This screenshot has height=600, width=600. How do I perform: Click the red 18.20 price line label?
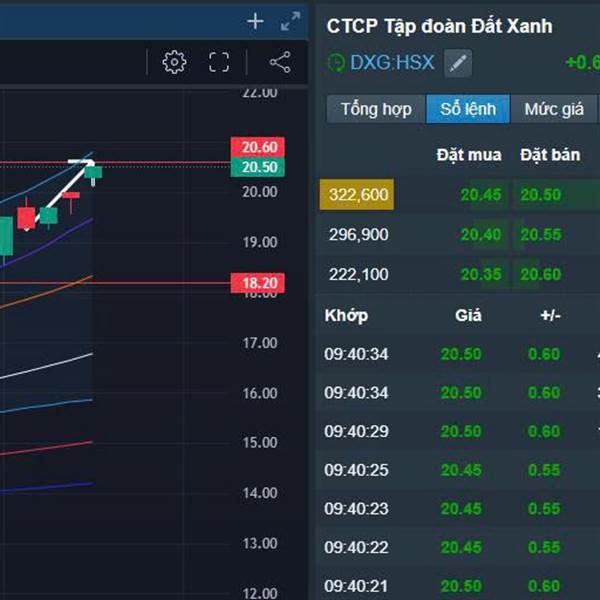[258, 283]
